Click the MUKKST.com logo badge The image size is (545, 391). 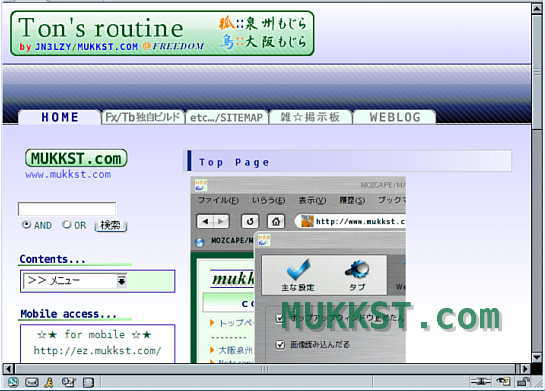[x=76, y=158]
